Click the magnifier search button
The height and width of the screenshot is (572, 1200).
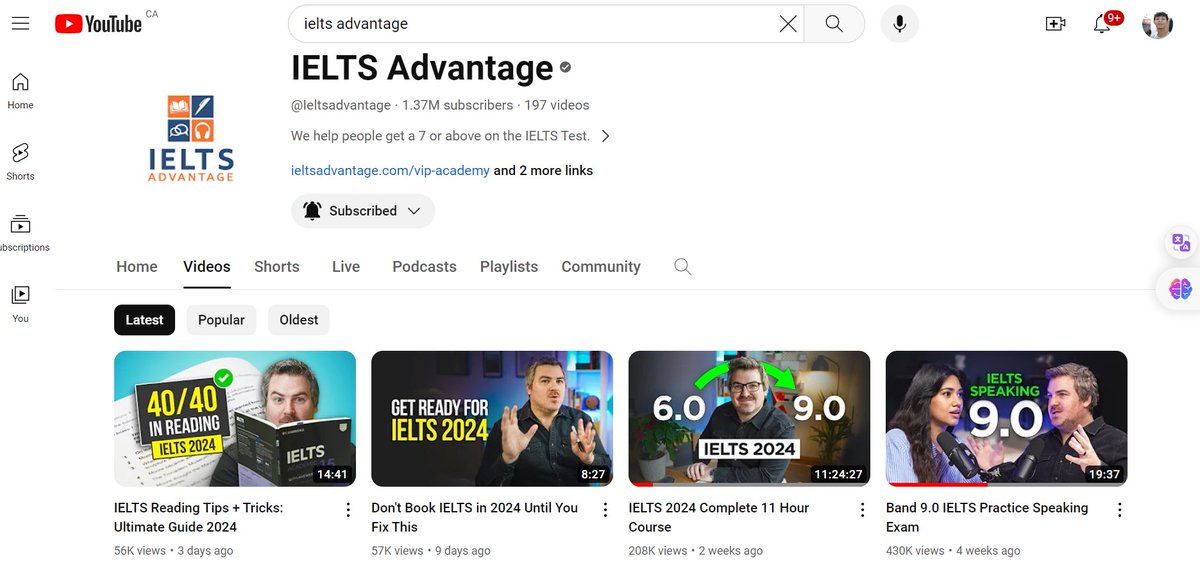coord(834,23)
